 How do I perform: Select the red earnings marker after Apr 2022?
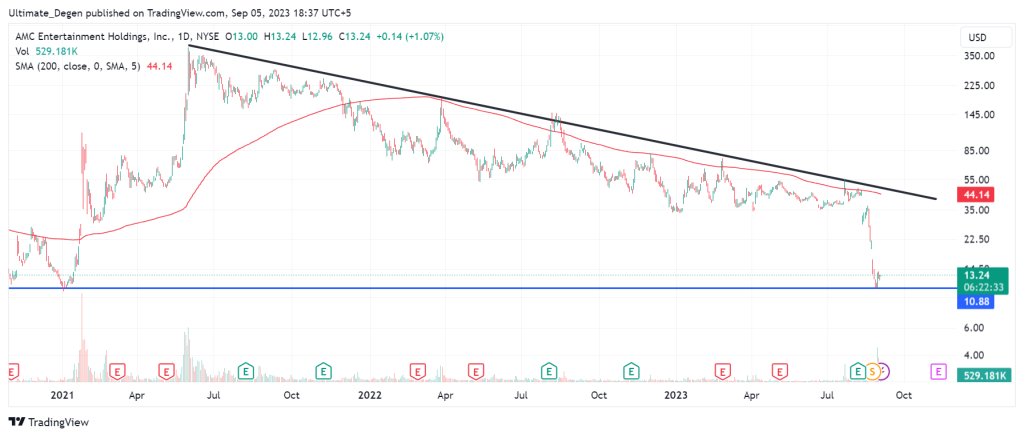coord(477,372)
